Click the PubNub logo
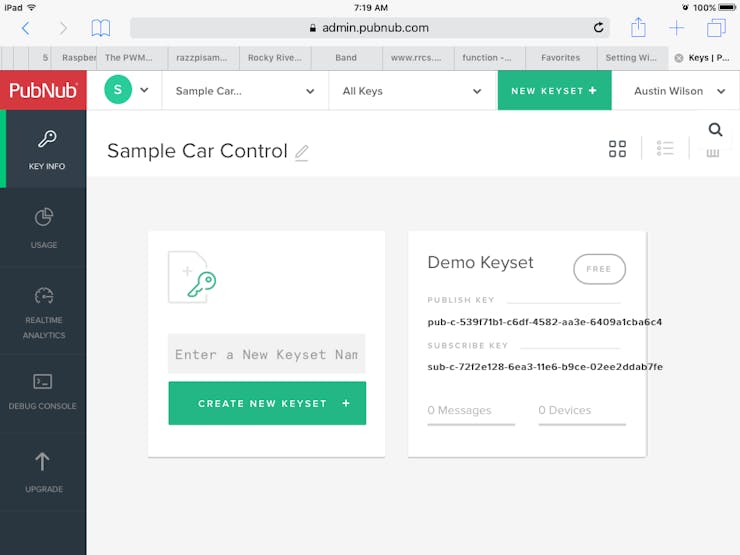The height and width of the screenshot is (555, 740). (x=43, y=90)
